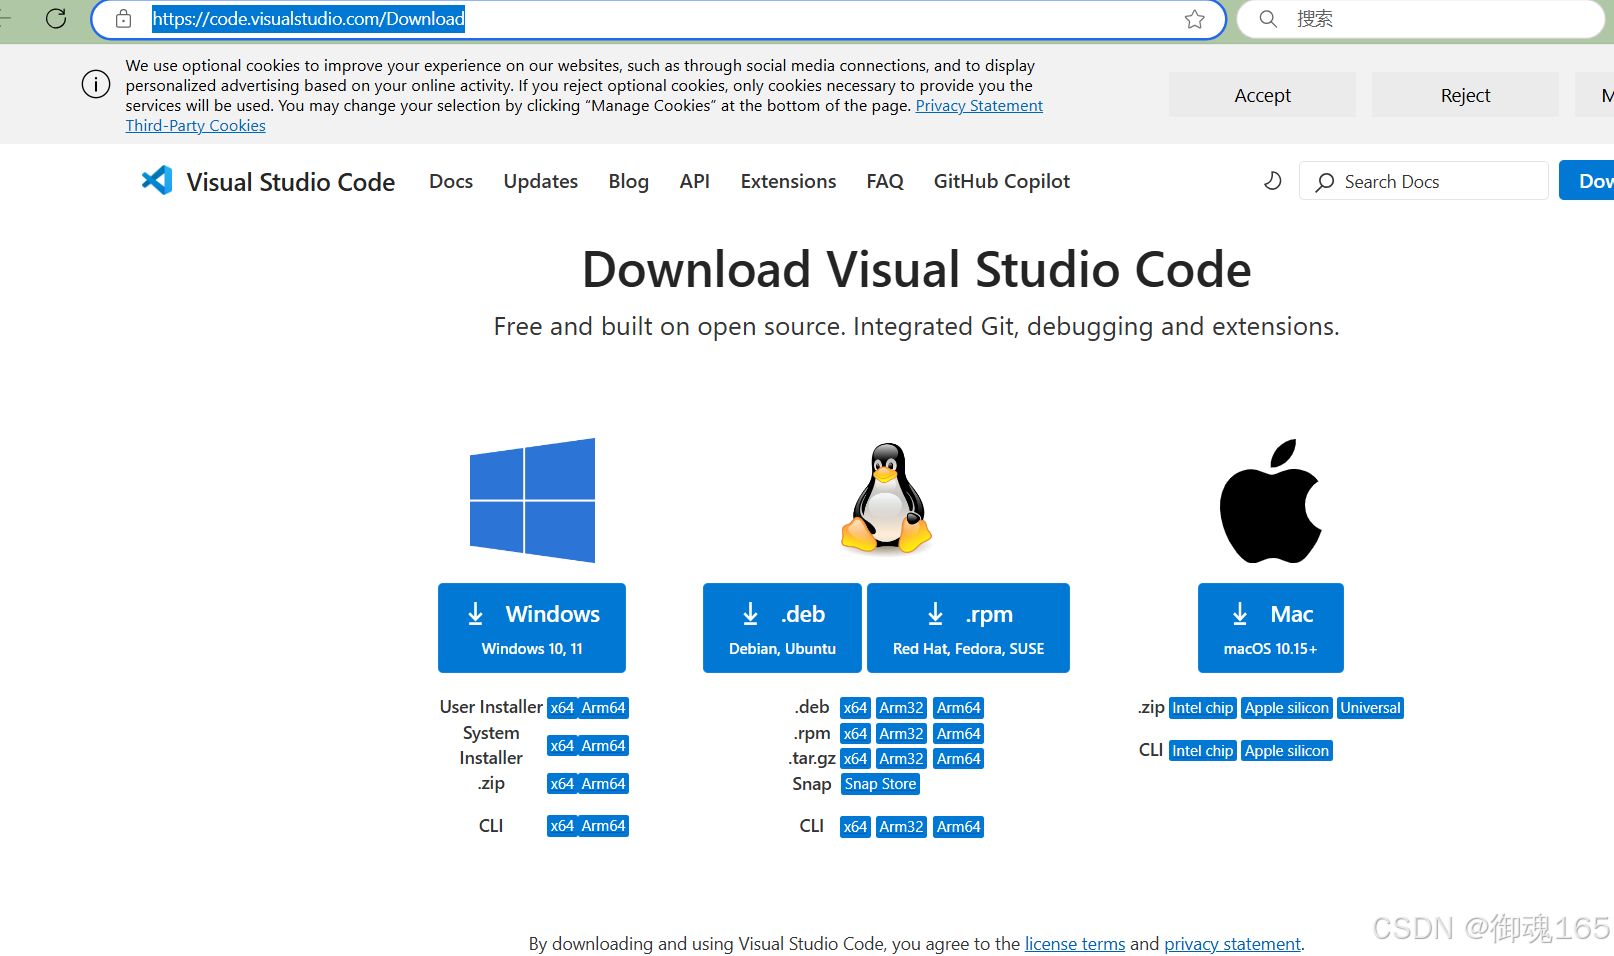Open the license terms link

tap(1075, 944)
